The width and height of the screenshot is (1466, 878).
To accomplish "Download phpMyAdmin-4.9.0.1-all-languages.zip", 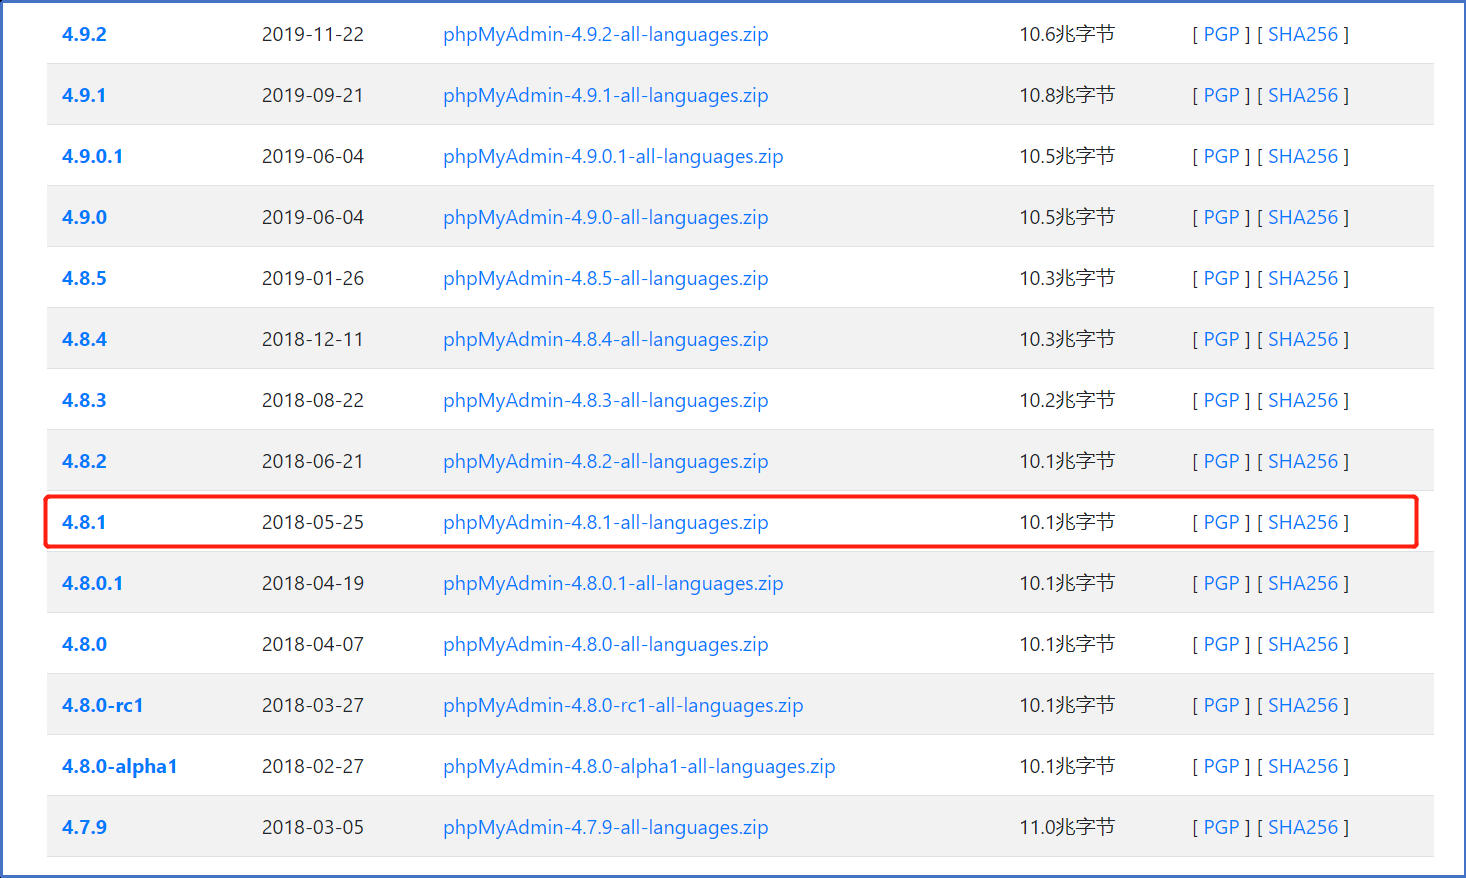I will pos(613,156).
